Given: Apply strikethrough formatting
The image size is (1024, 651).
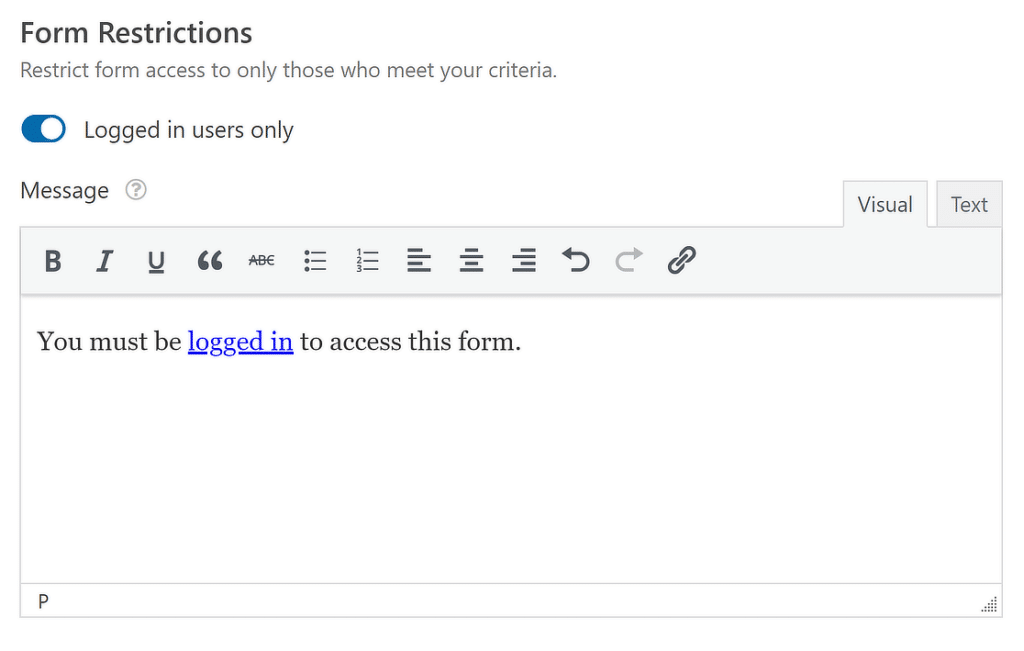Looking at the screenshot, I should coord(261,261).
